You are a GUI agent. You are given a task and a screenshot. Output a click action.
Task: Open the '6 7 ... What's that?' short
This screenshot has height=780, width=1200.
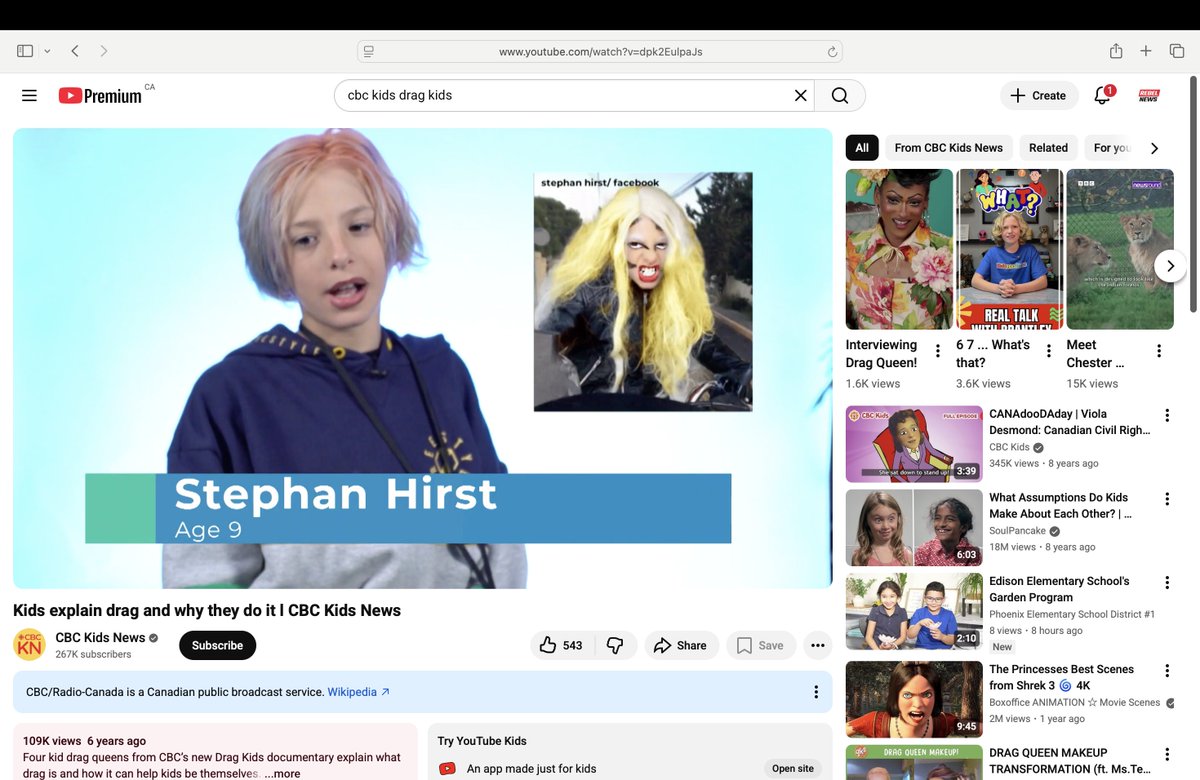(x=1009, y=249)
